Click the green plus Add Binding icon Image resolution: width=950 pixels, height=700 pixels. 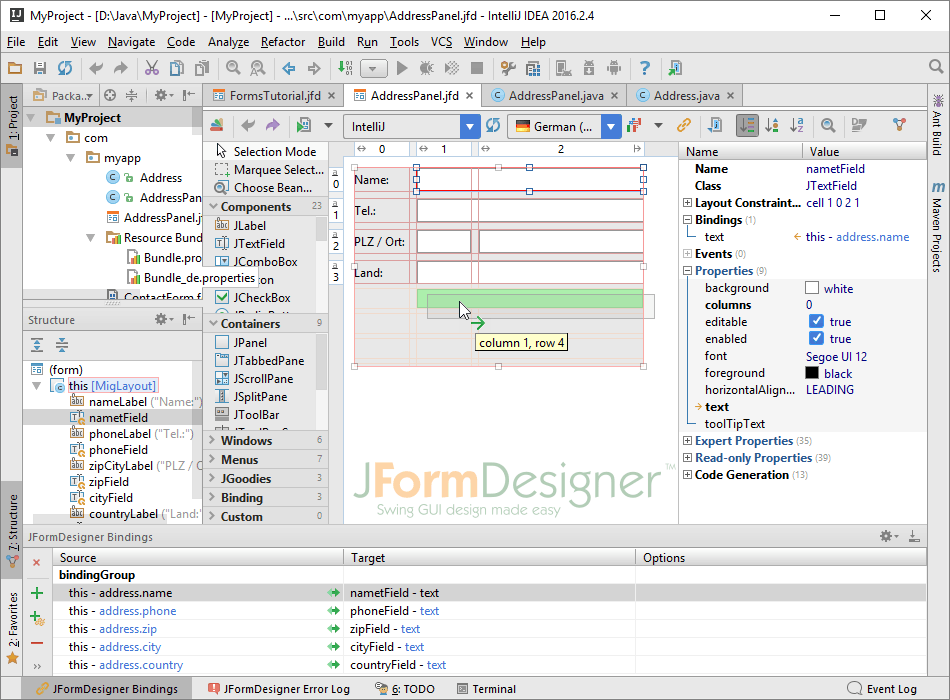pyautogui.click(x=37, y=593)
